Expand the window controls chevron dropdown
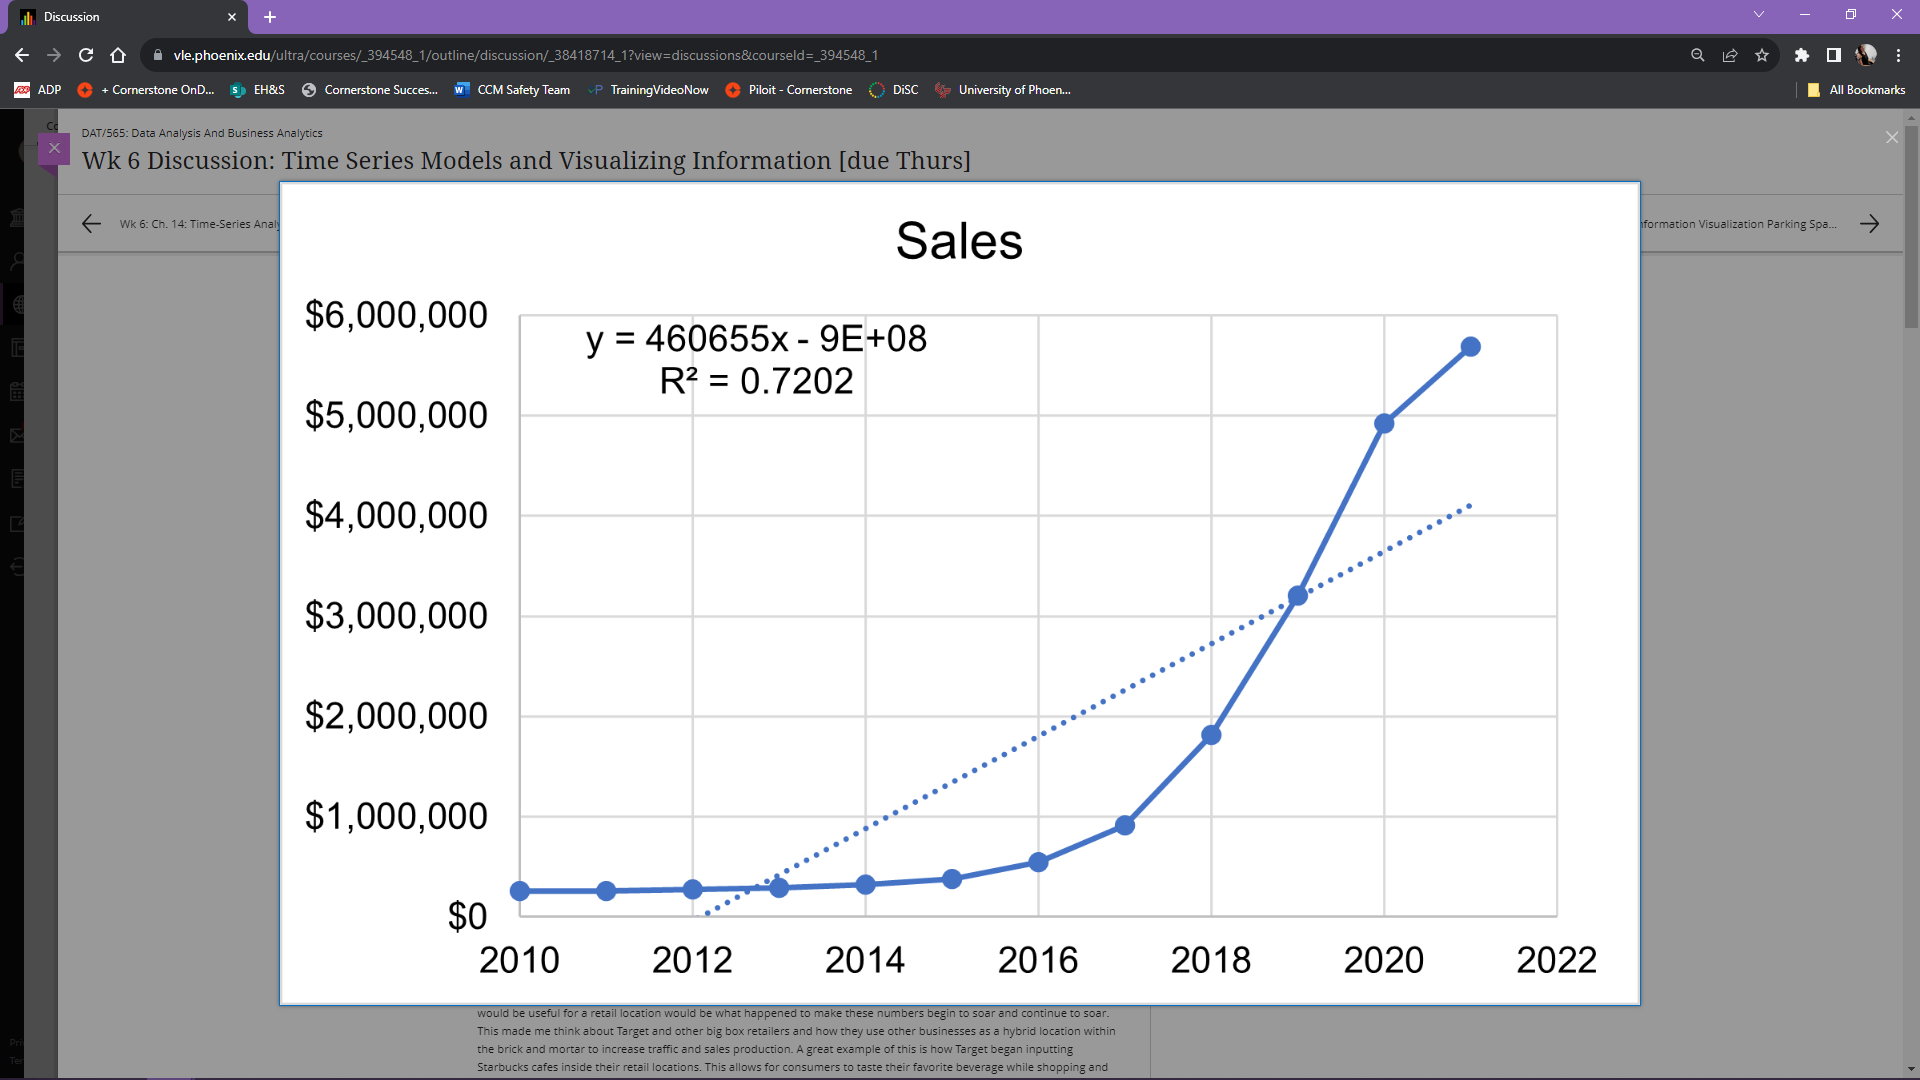This screenshot has height=1080, width=1920. click(x=1758, y=14)
